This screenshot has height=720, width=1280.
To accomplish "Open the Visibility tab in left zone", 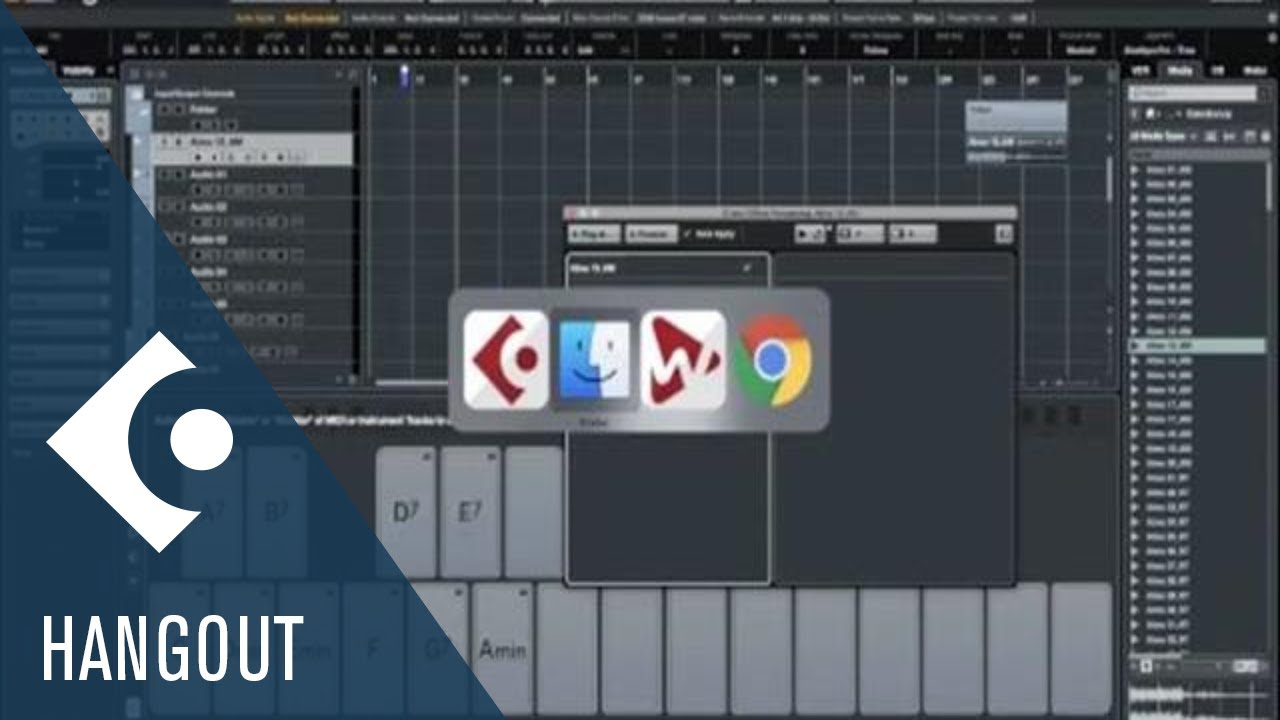I will (78, 70).
